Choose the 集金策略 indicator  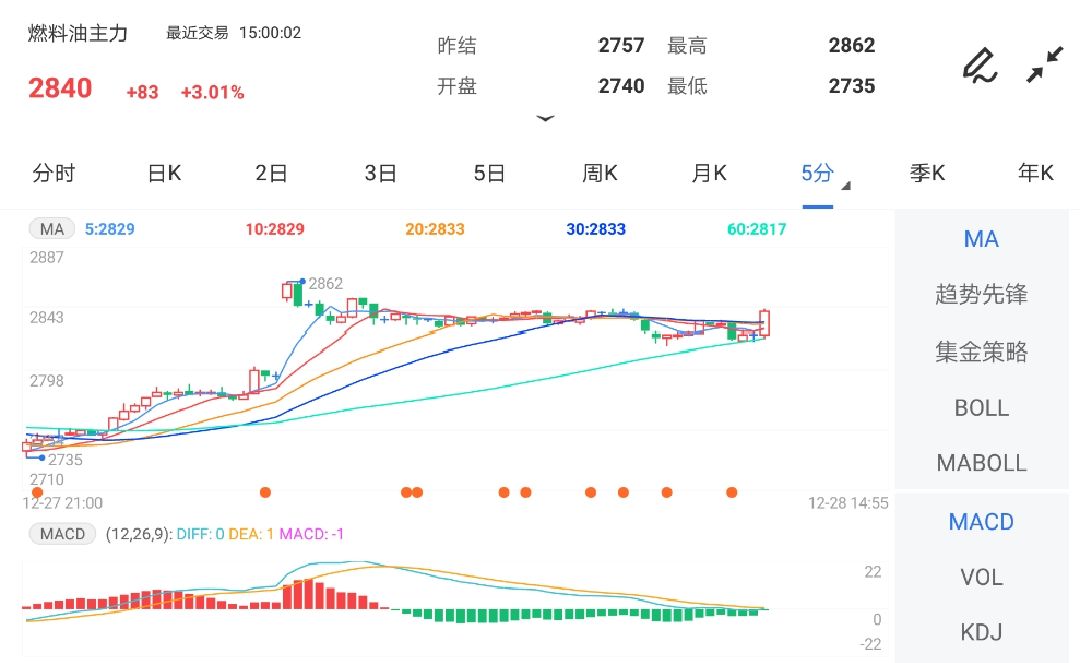click(981, 352)
